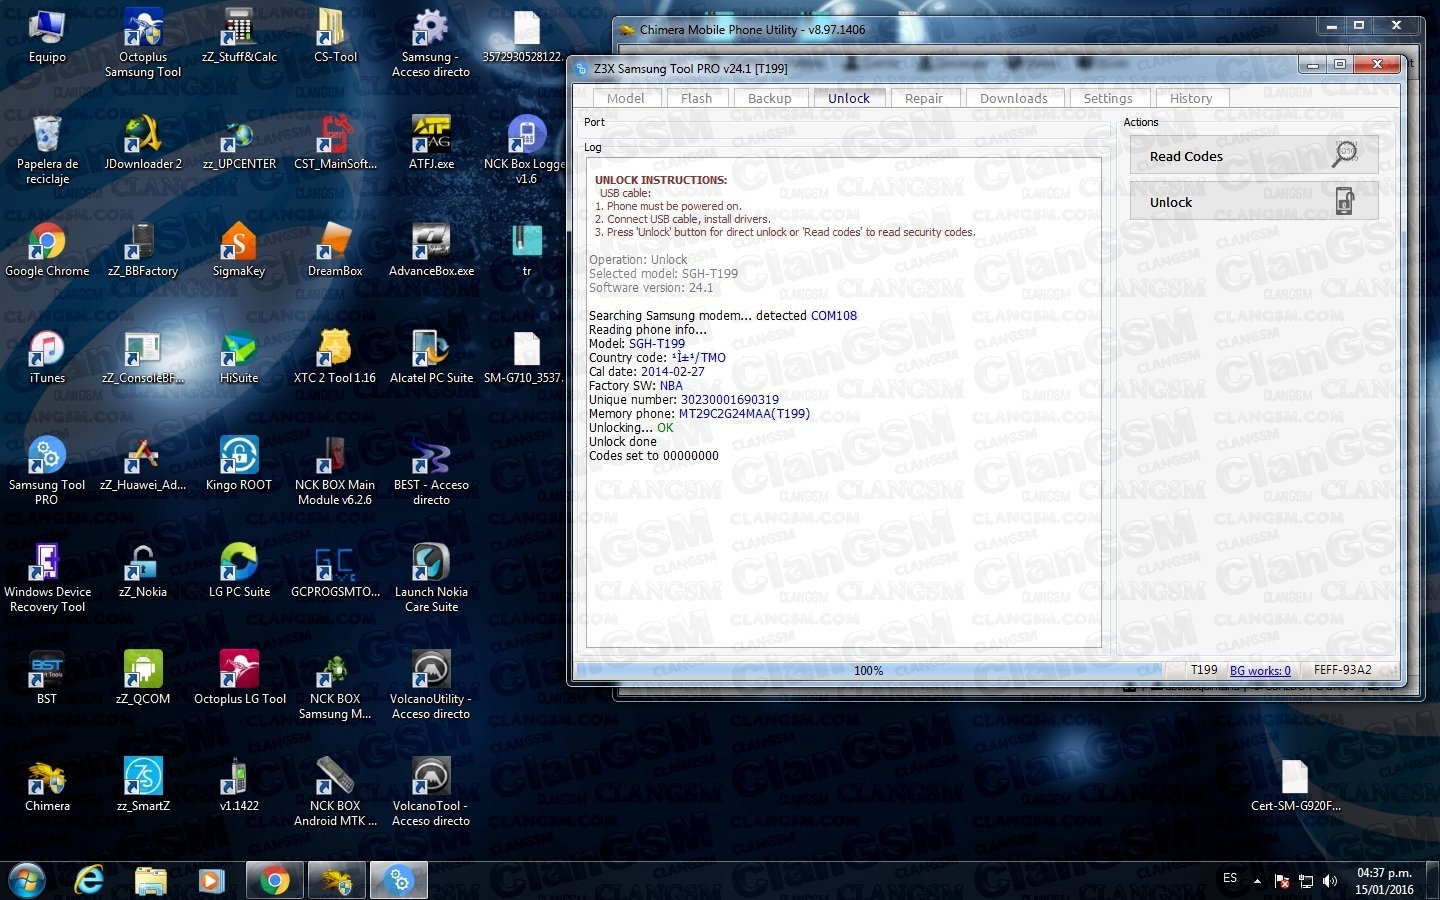Open Launch Nokia Care Suite icon
This screenshot has height=900, width=1440.
(x=431, y=577)
